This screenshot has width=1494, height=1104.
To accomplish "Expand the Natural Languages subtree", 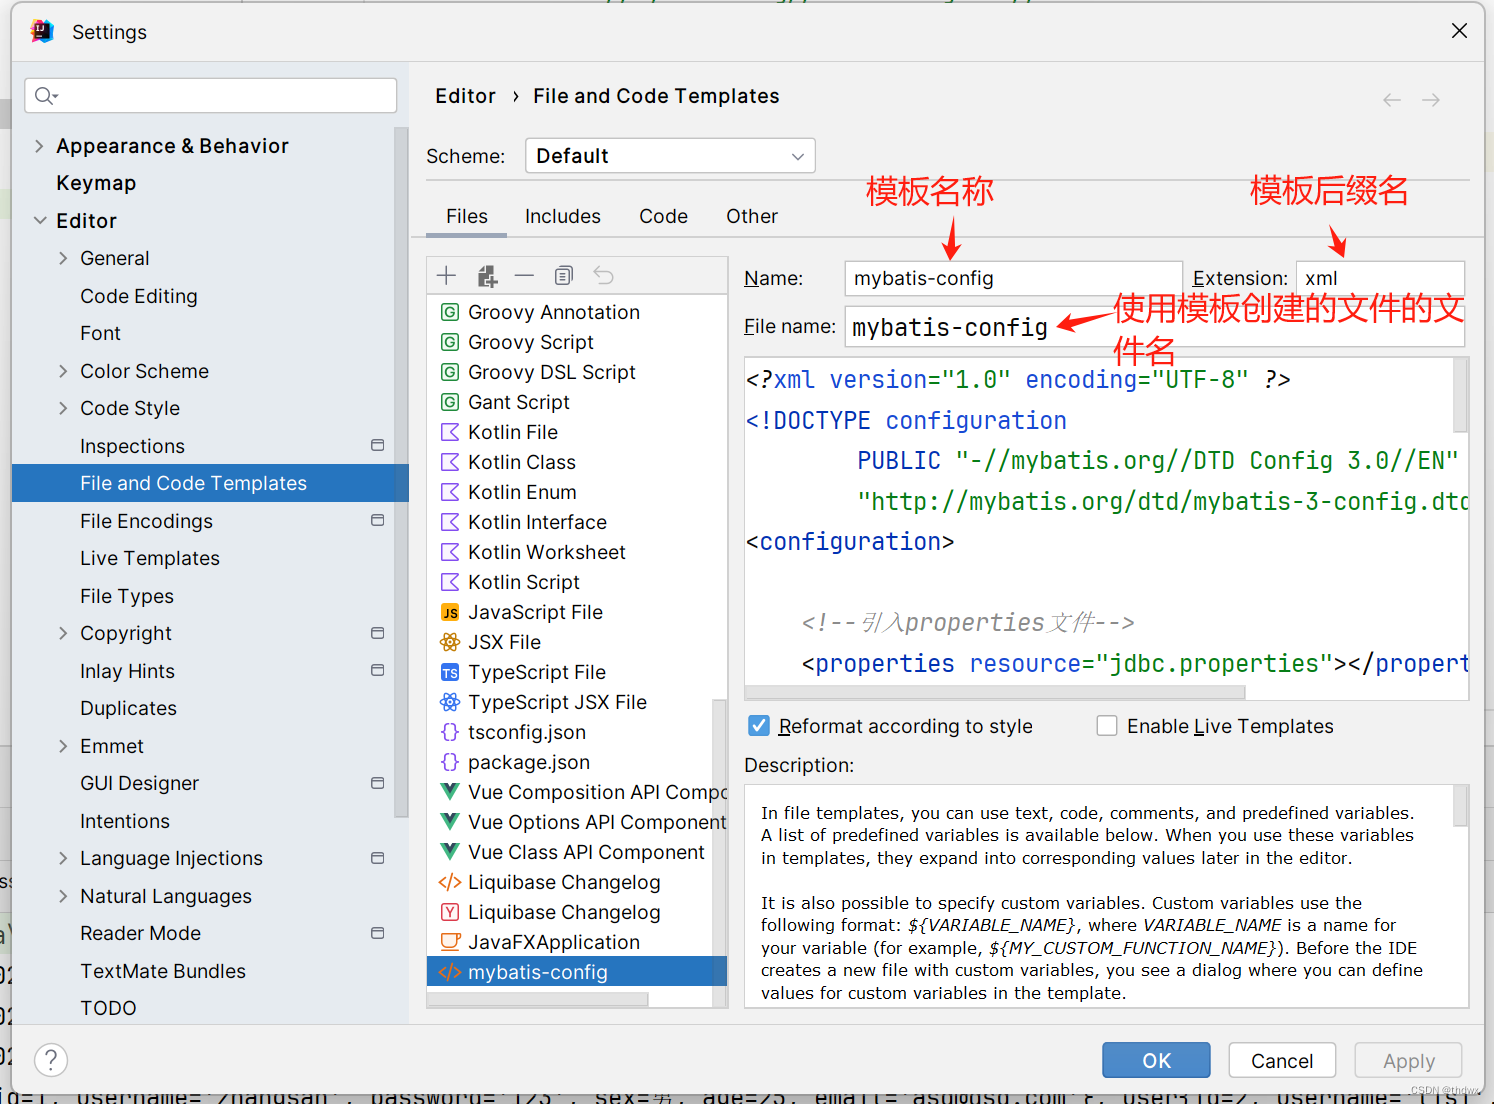I will click(63, 896).
